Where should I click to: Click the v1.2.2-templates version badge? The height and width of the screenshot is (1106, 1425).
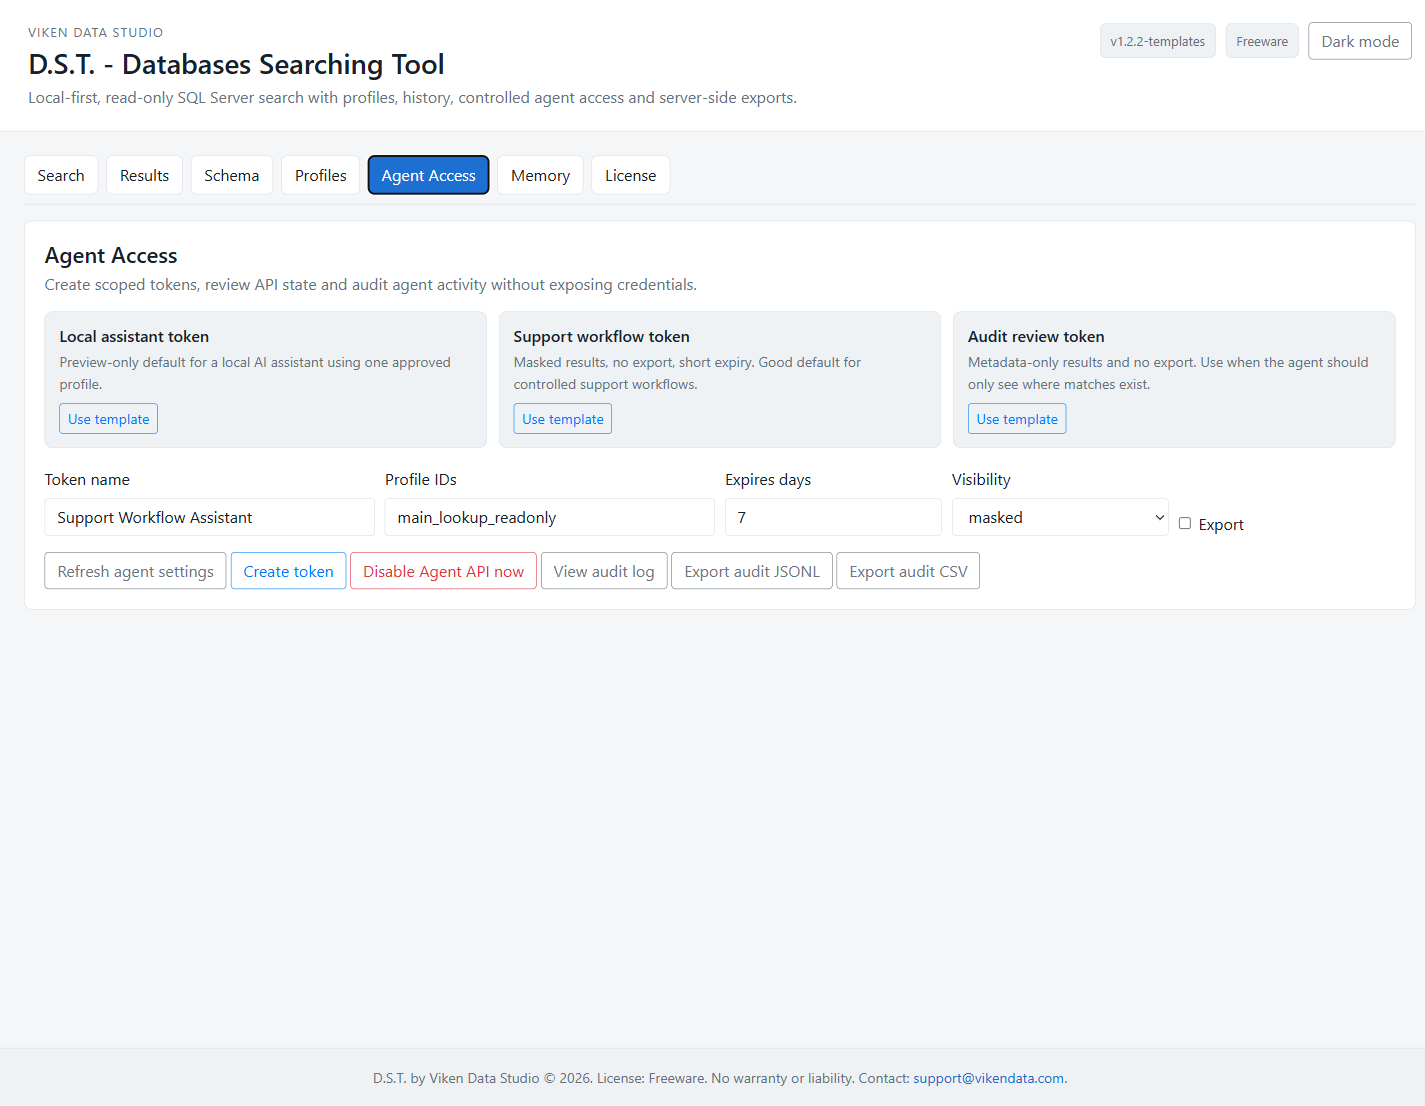click(1157, 41)
